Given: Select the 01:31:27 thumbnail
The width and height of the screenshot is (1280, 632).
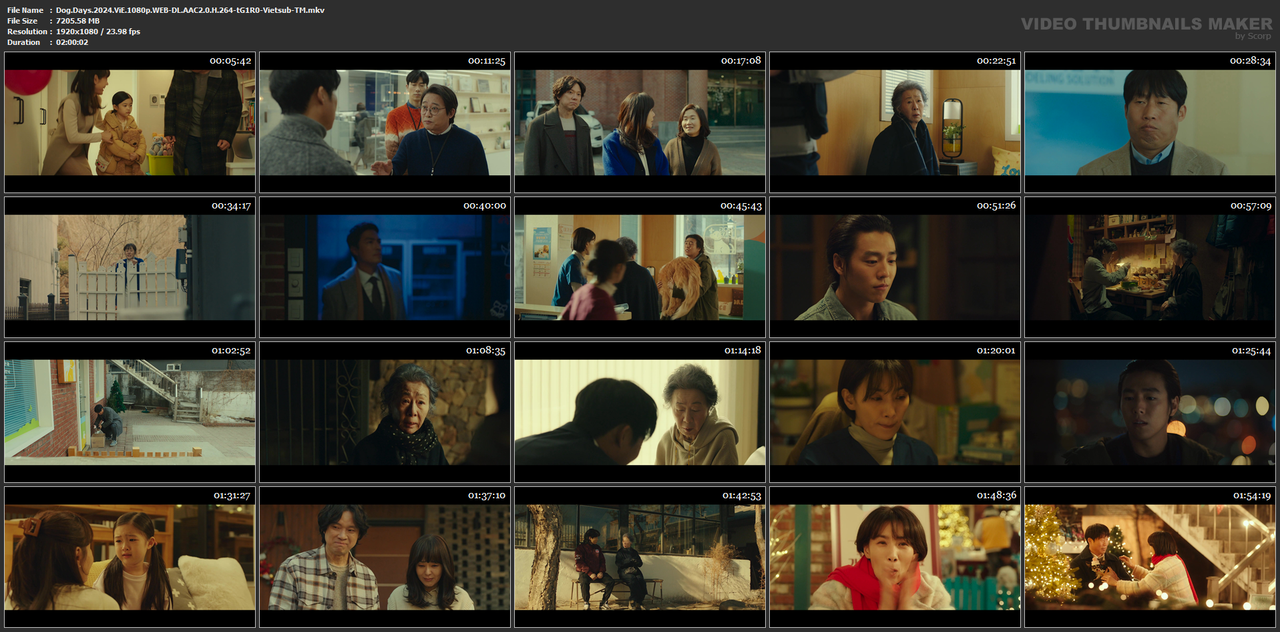Looking at the screenshot, I should (x=130, y=557).
